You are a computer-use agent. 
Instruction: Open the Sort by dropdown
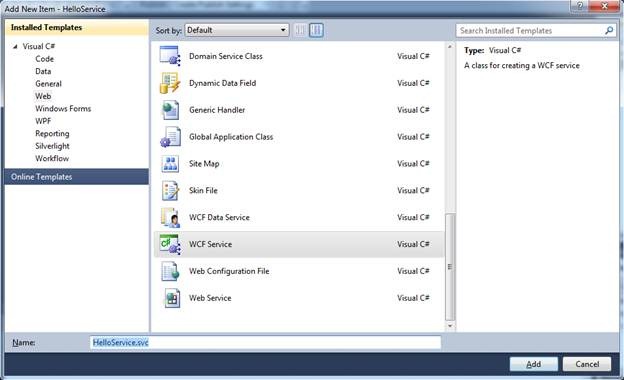pos(237,30)
